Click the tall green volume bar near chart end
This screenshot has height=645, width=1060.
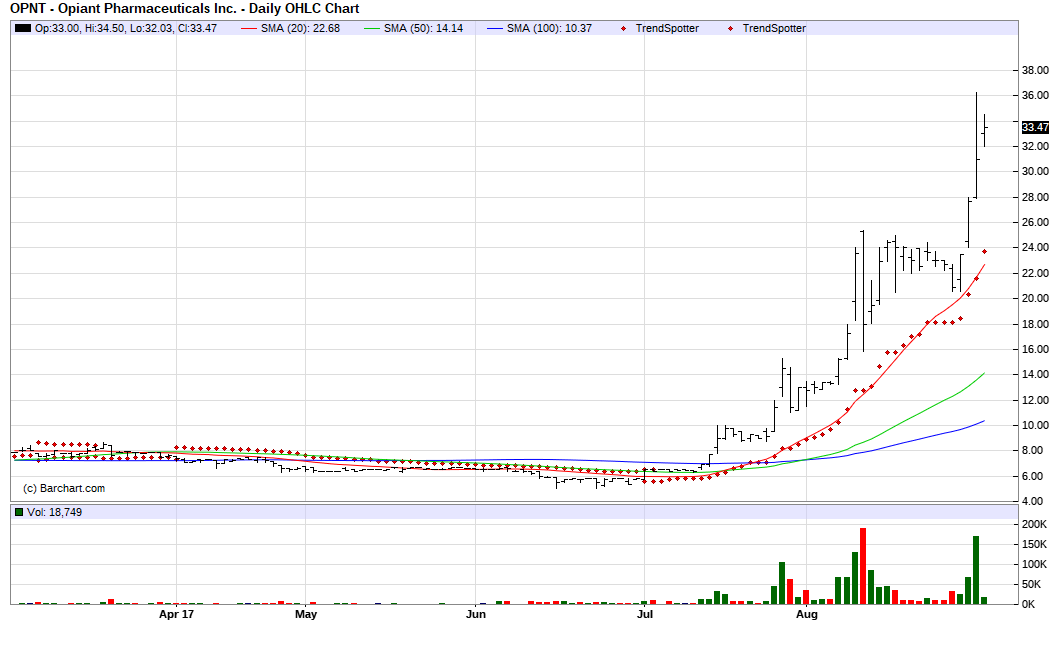pyautogui.click(x=975, y=570)
